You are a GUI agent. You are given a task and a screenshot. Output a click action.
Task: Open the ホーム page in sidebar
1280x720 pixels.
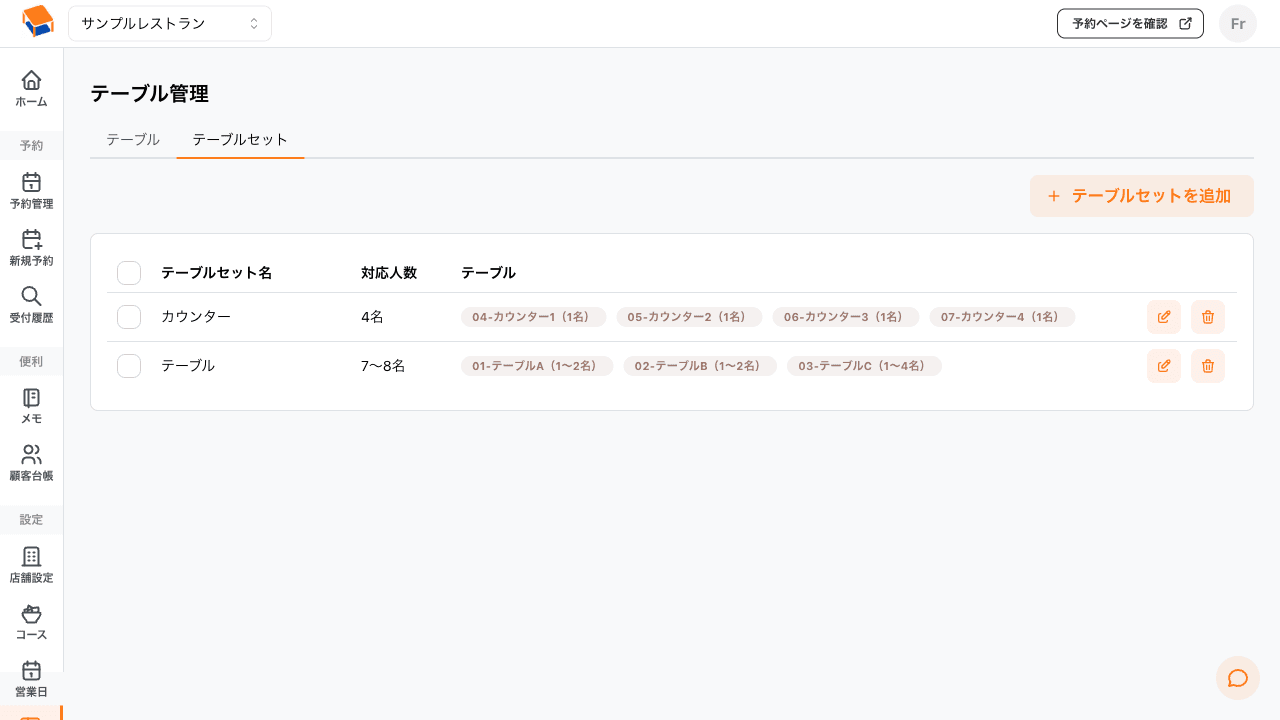click(x=31, y=88)
